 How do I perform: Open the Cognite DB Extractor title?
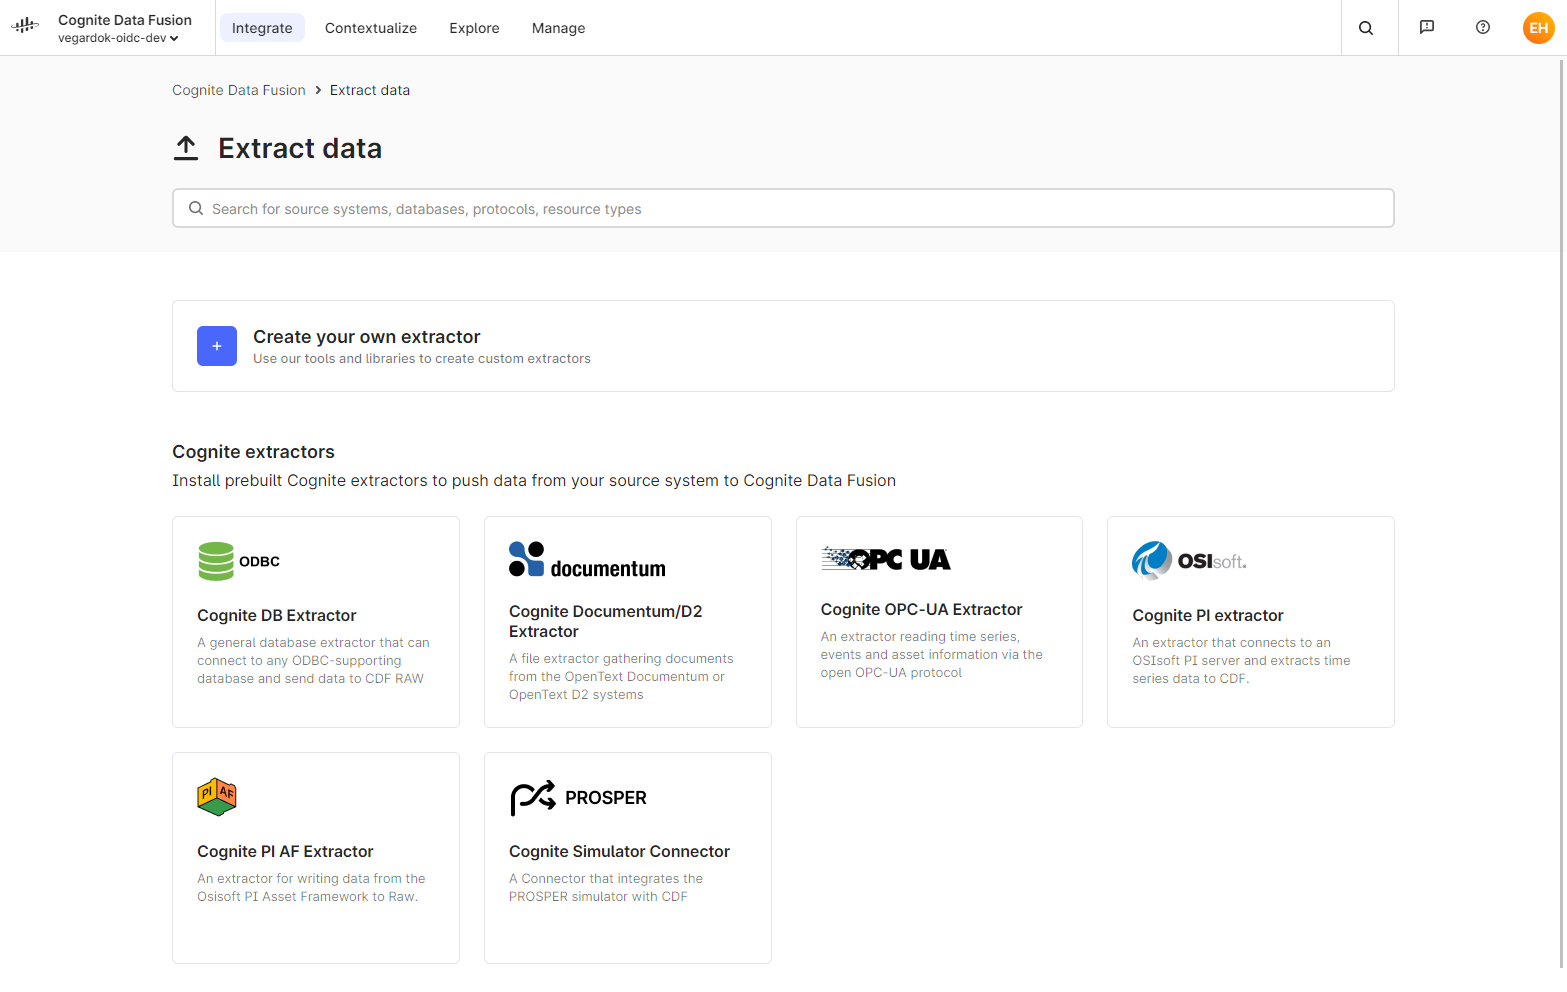(x=277, y=615)
